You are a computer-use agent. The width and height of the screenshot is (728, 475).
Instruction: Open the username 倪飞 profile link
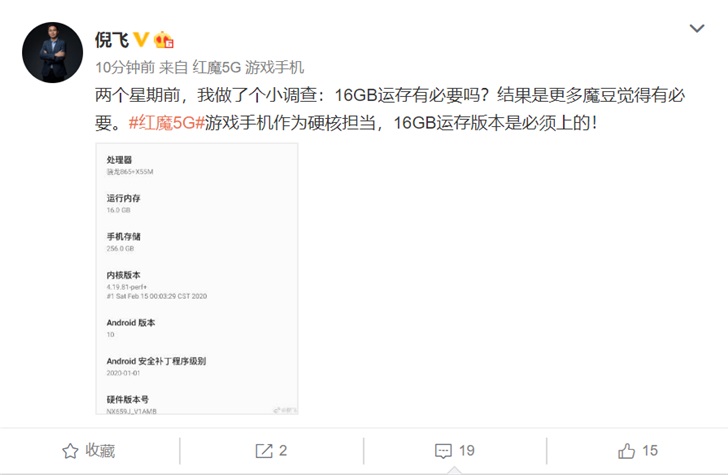[112, 40]
